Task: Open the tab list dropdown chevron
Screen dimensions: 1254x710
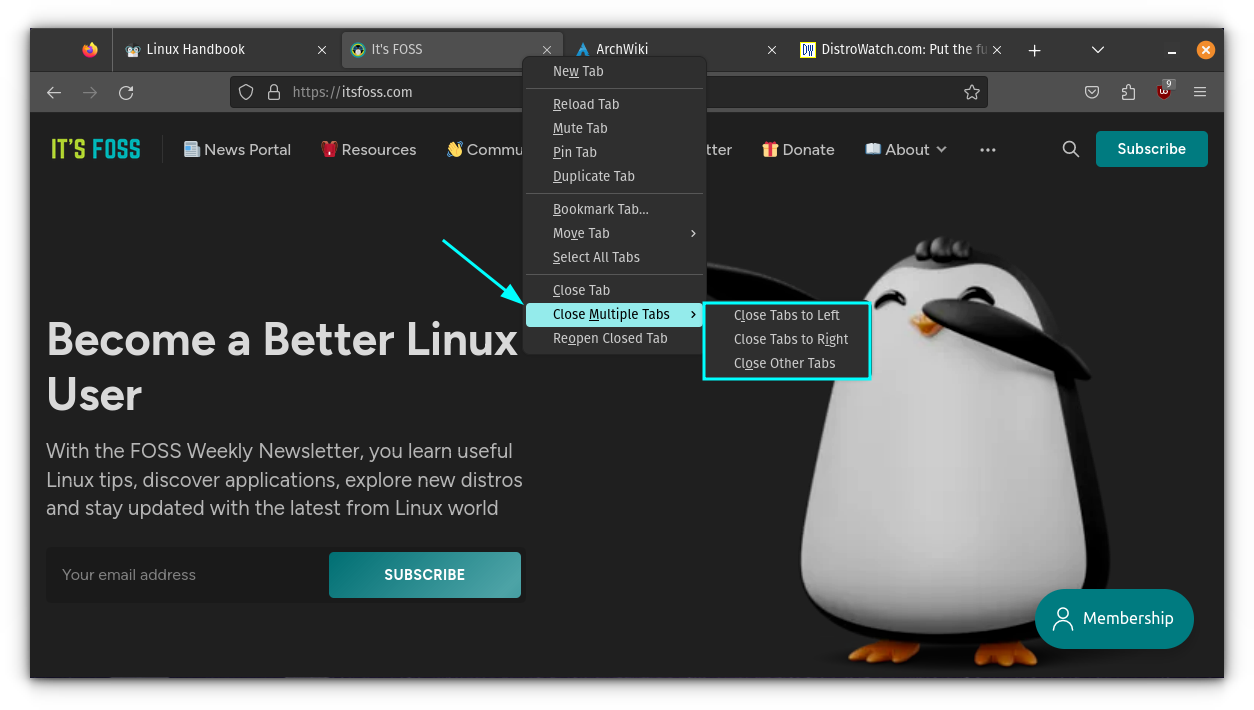Action: pos(1097,49)
